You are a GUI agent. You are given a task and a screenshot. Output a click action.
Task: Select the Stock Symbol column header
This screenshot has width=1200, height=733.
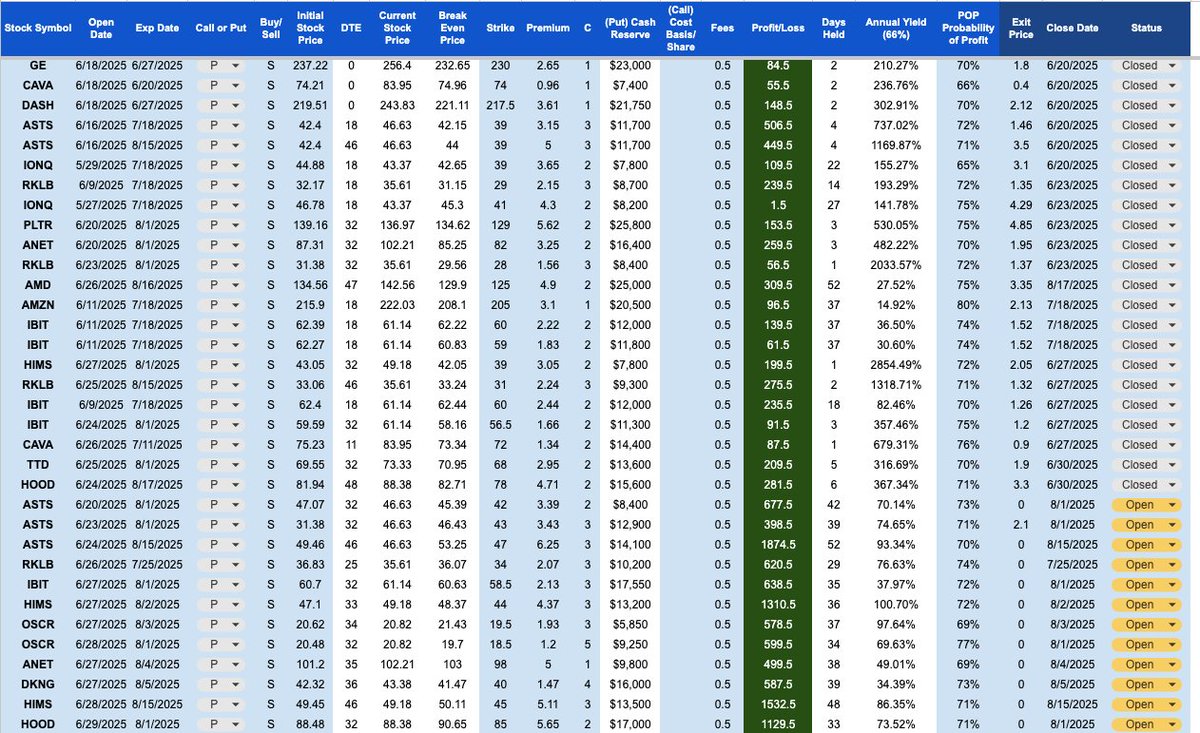[x=38, y=28]
